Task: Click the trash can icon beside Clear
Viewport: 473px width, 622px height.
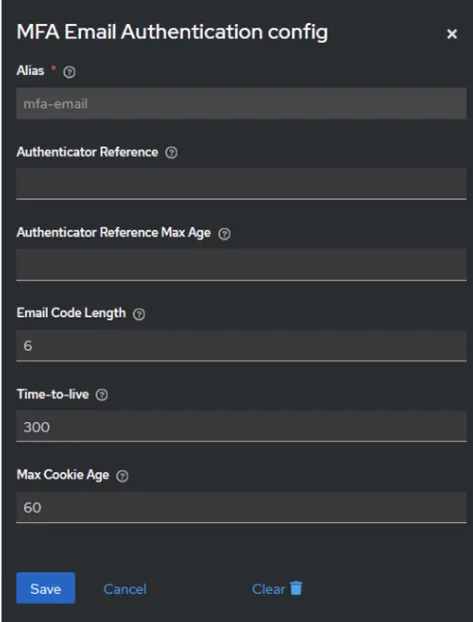Action: 296,588
